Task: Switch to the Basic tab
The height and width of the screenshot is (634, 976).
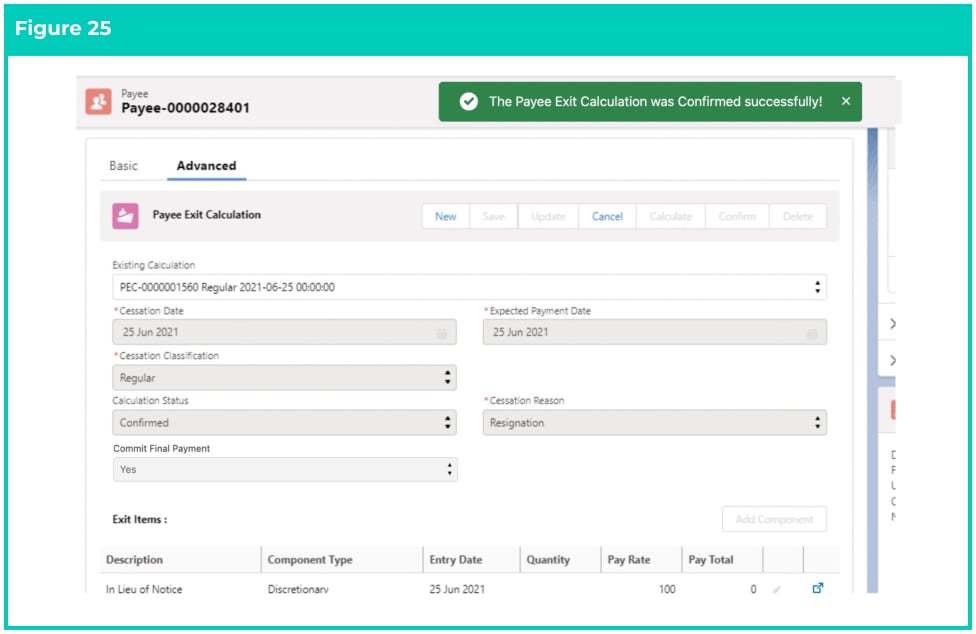Action: (x=123, y=165)
